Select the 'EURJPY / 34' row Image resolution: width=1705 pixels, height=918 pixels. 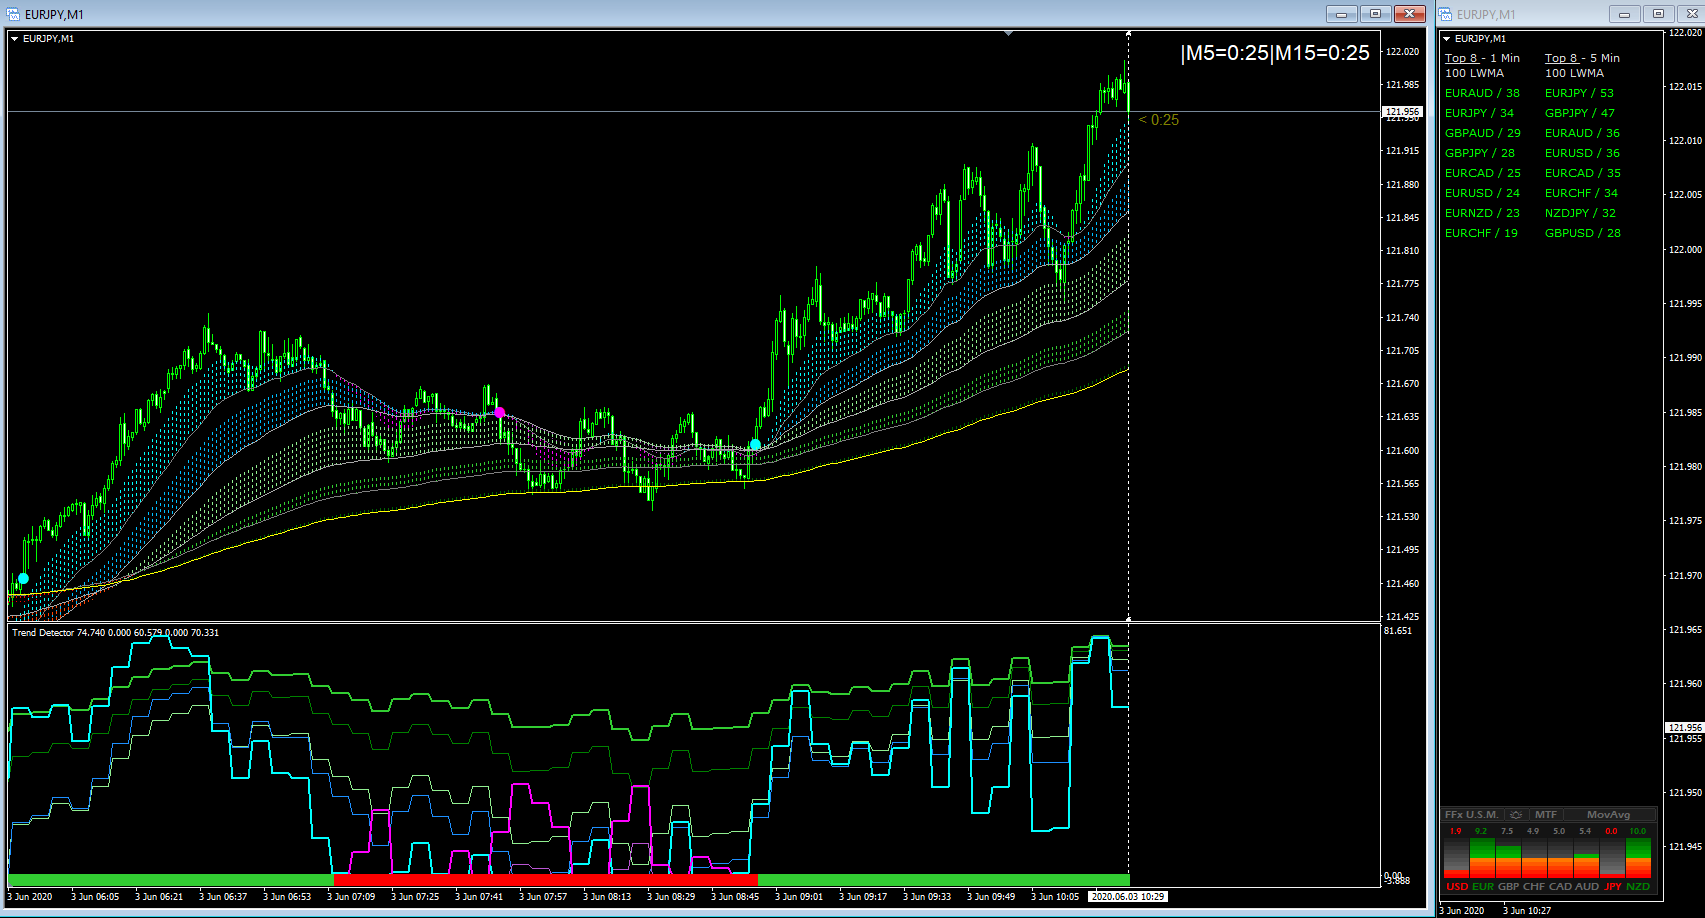click(x=1479, y=113)
